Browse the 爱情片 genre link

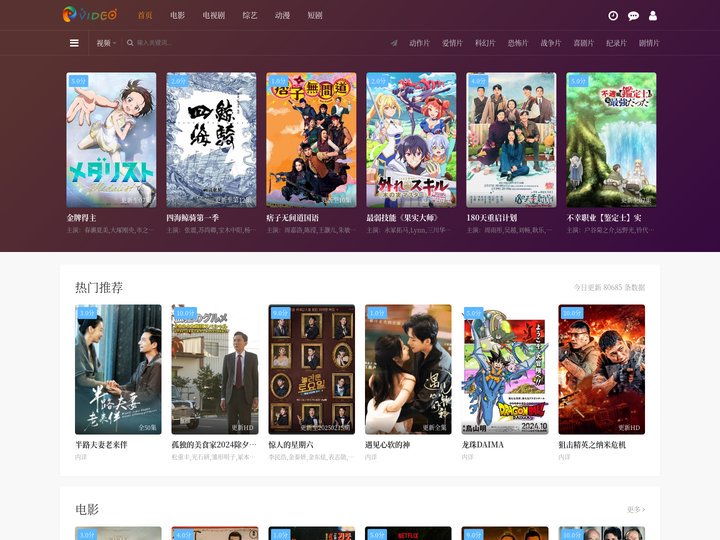(452, 43)
